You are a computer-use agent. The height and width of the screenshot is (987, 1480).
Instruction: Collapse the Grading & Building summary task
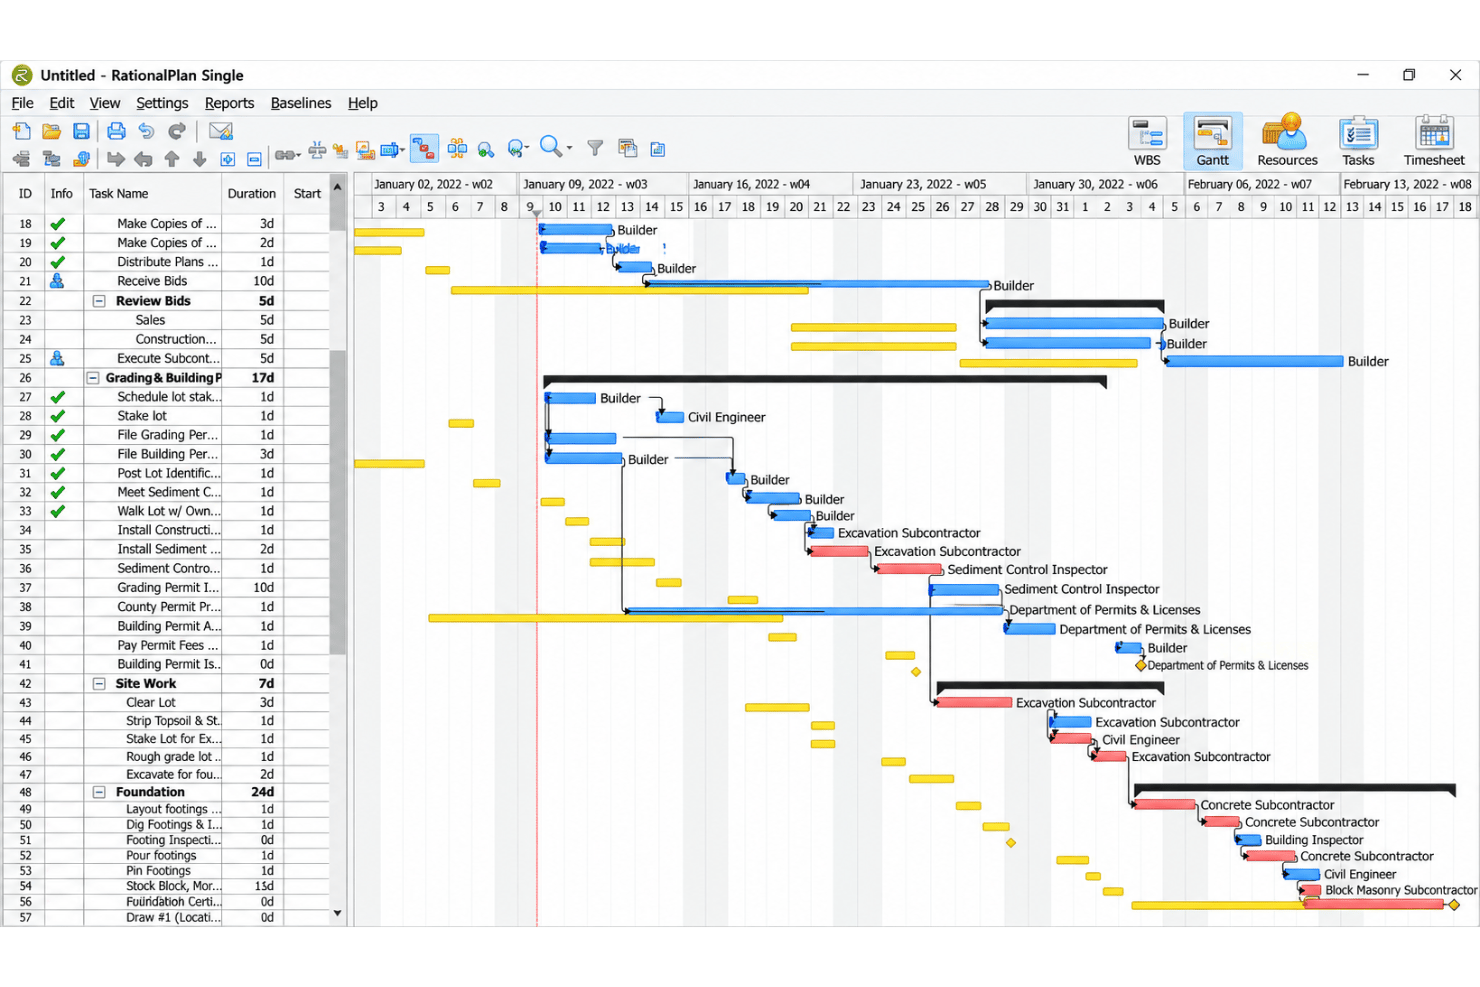coord(93,378)
